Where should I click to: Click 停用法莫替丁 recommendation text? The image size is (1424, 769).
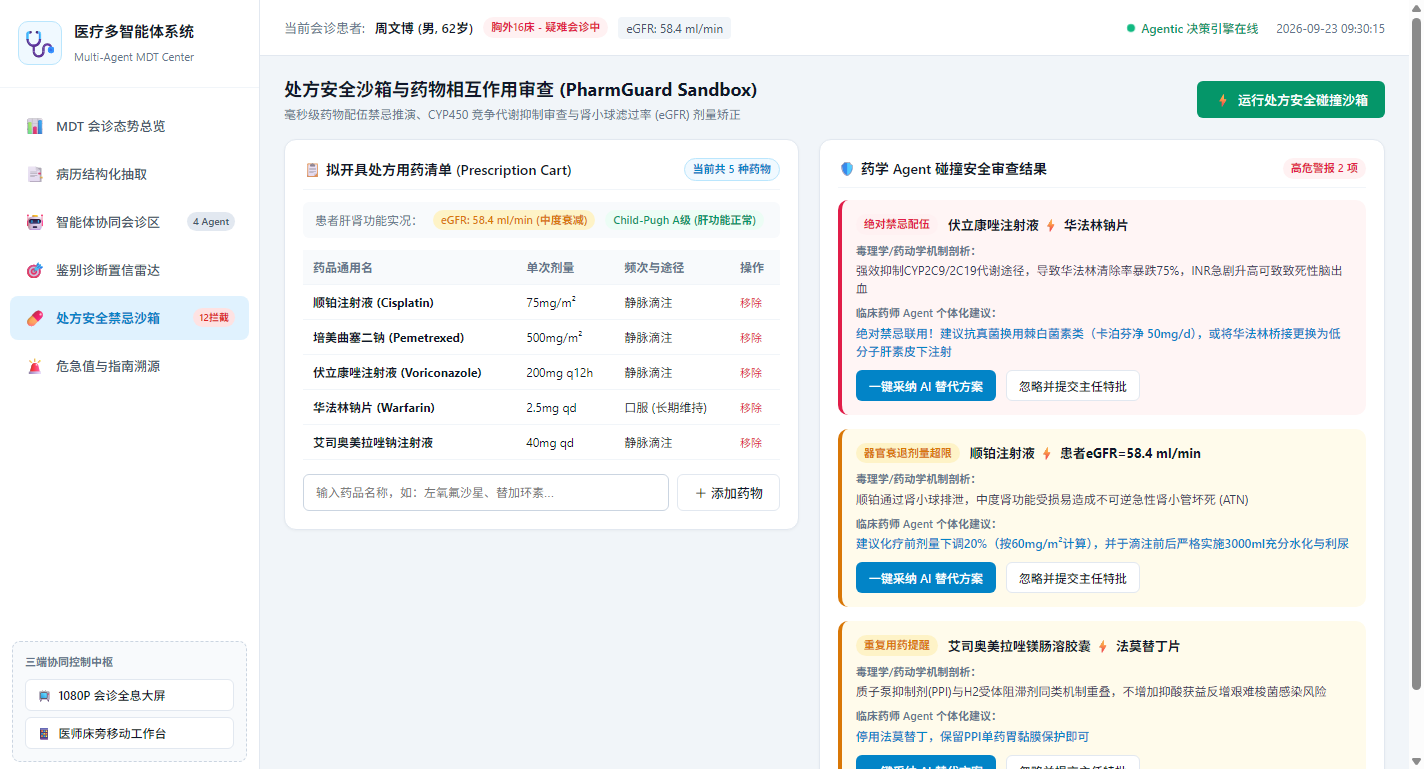(972, 736)
